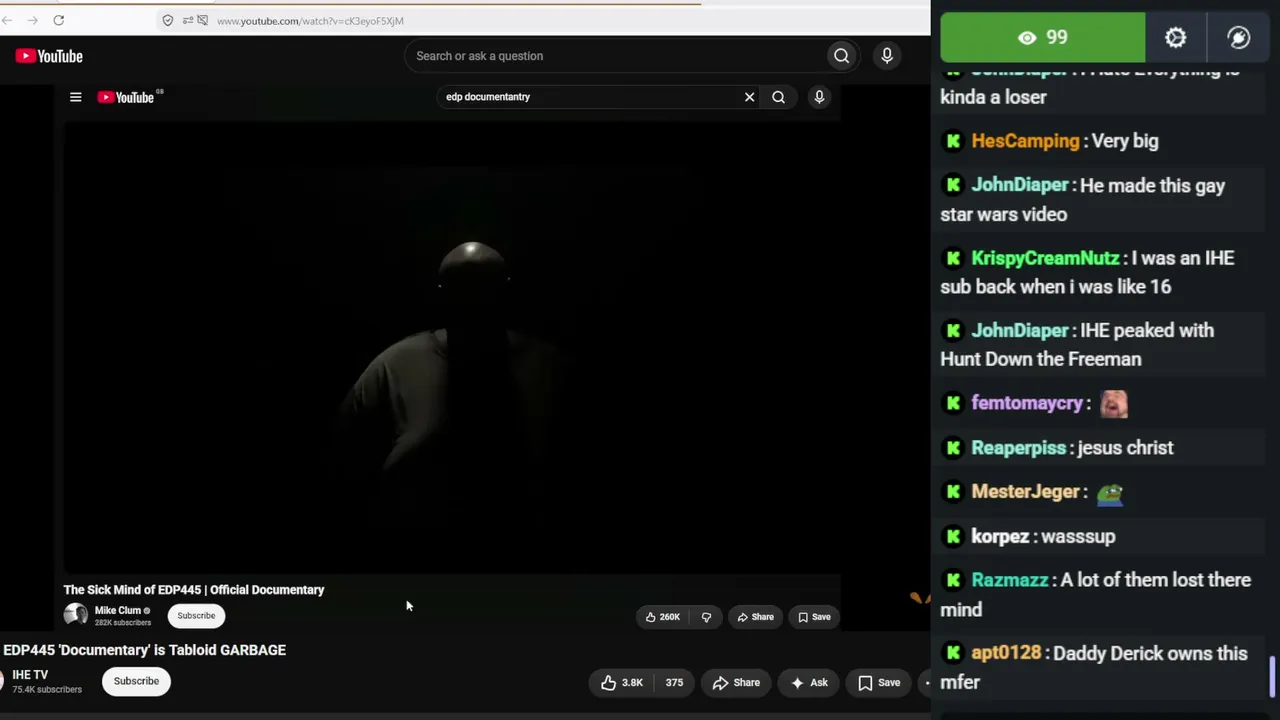Click the "75.4K subscribers" count under IHE TV
Screen dimensions: 1280x720
(x=47, y=689)
